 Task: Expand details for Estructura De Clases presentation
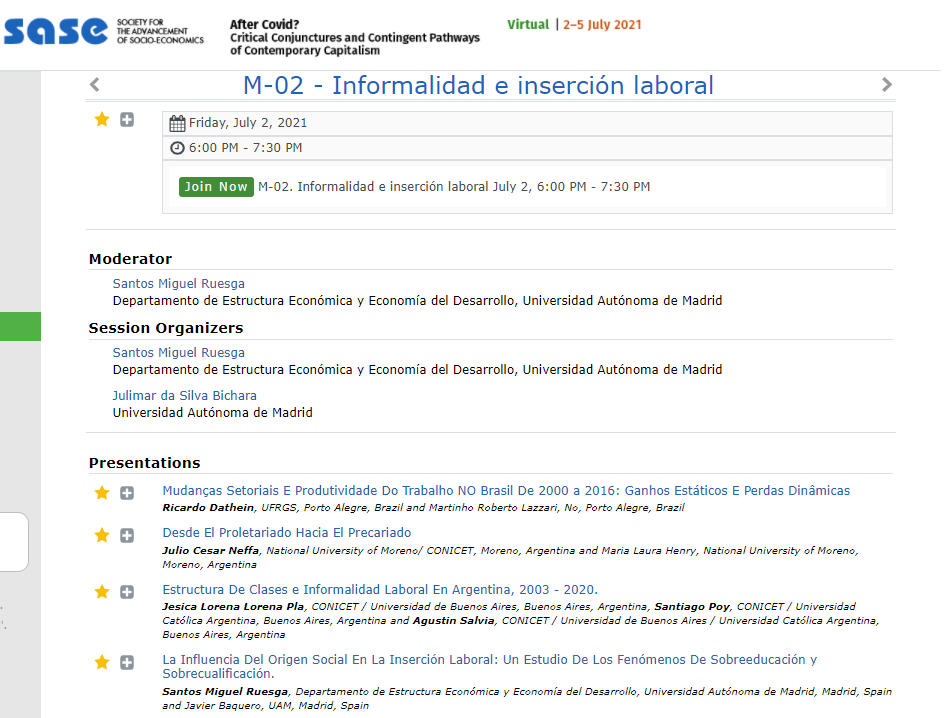point(127,592)
